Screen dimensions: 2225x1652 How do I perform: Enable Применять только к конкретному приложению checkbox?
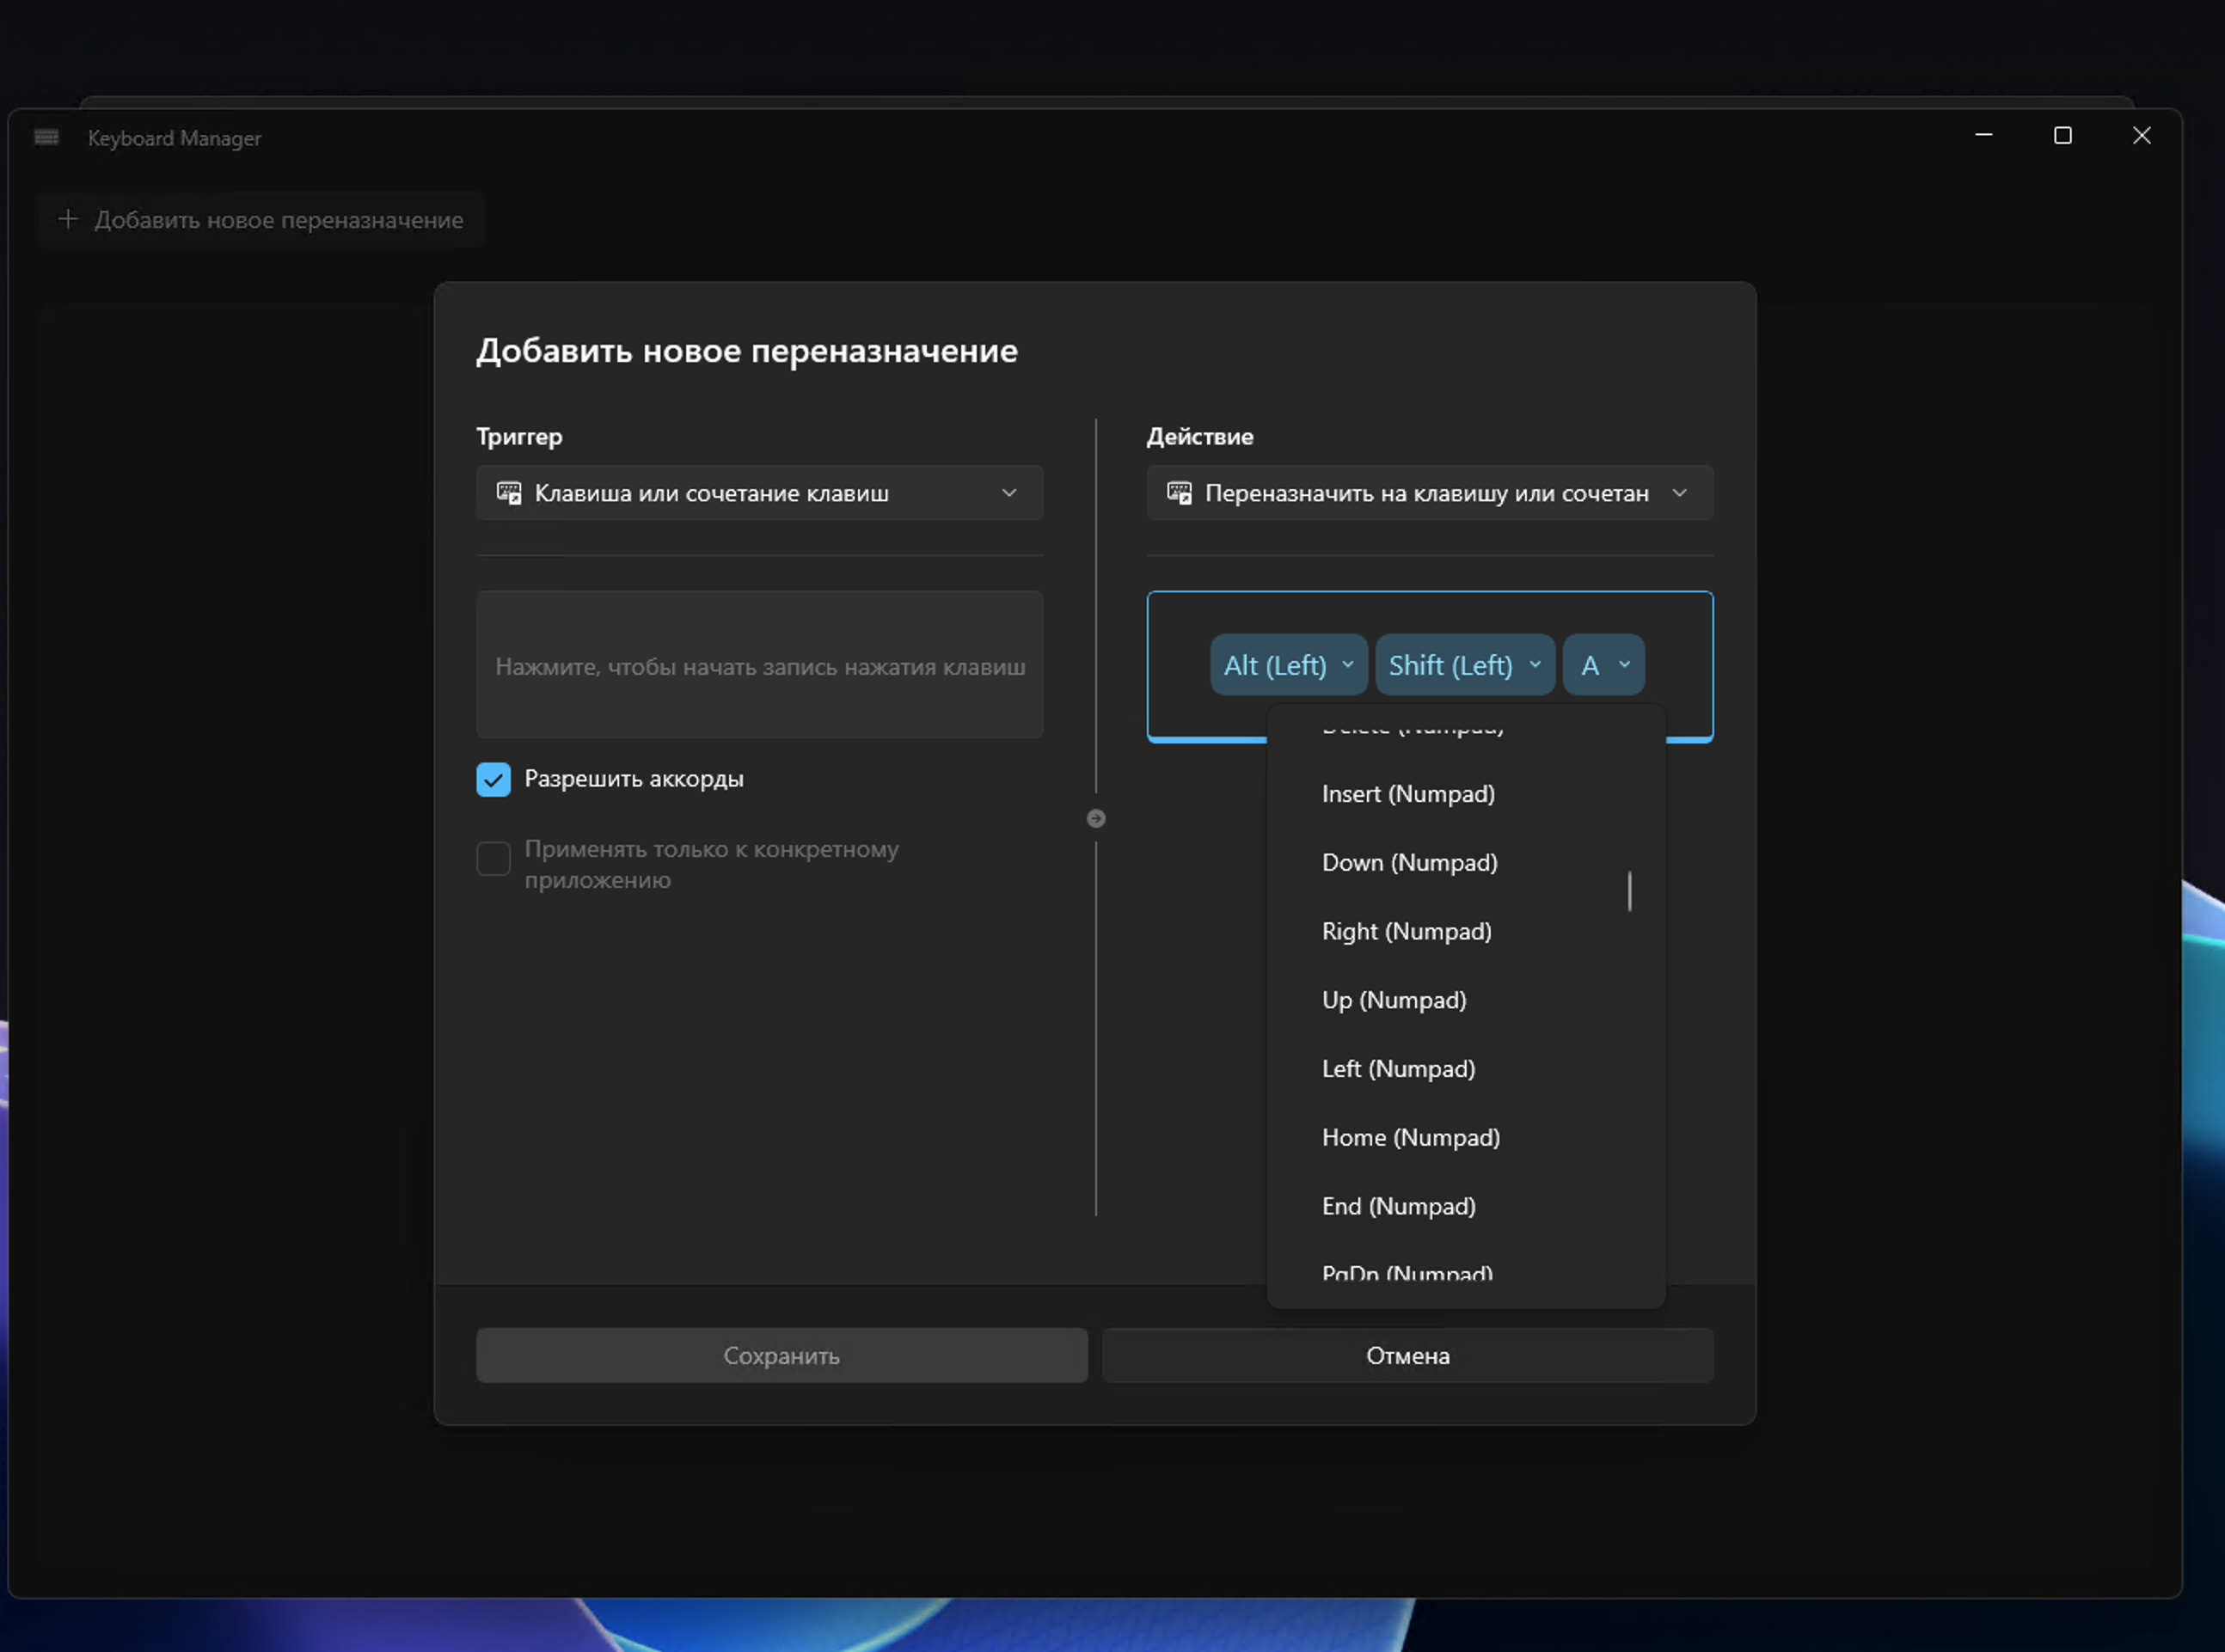[x=493, y=858]
